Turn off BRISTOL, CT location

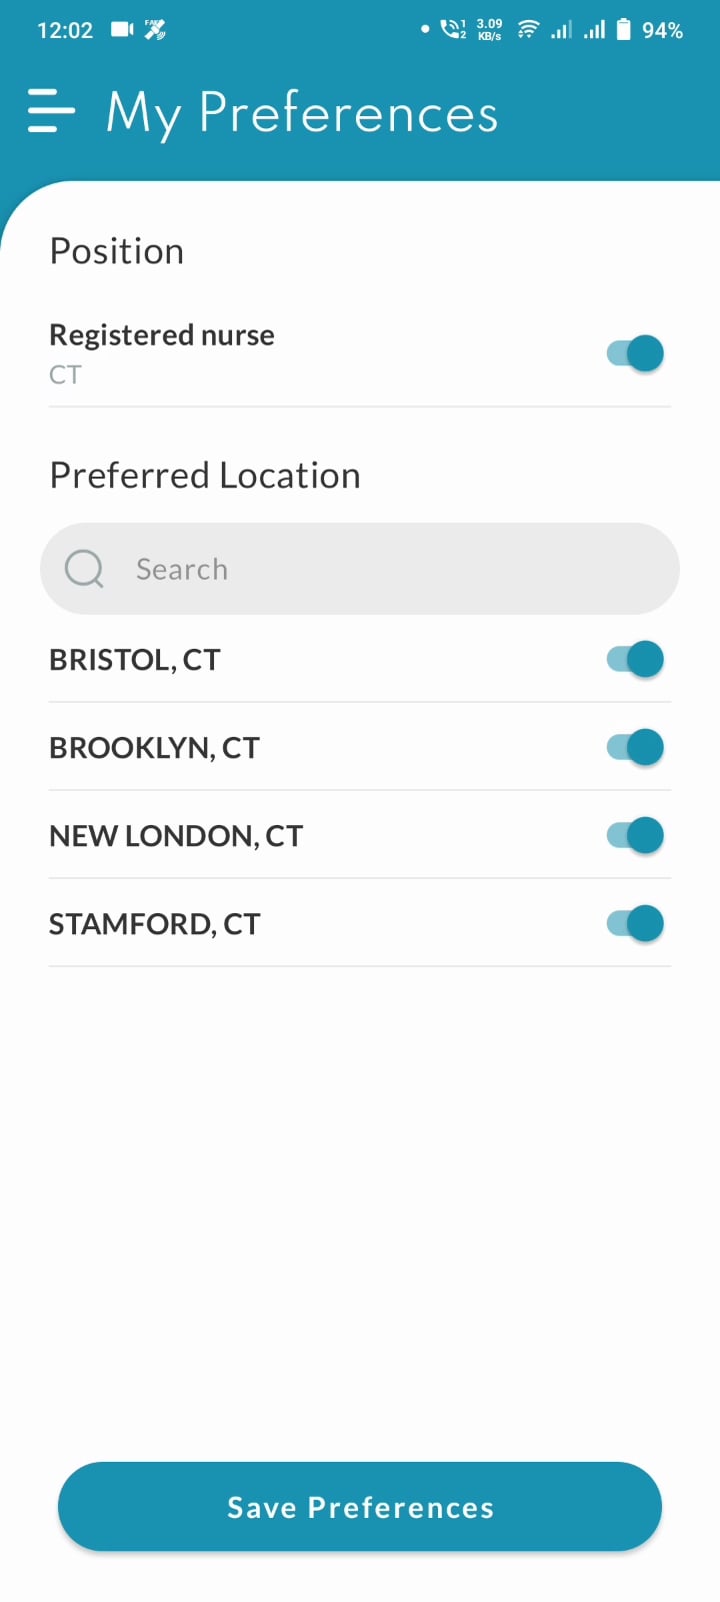pyautogui.click(x=635, y=659)
